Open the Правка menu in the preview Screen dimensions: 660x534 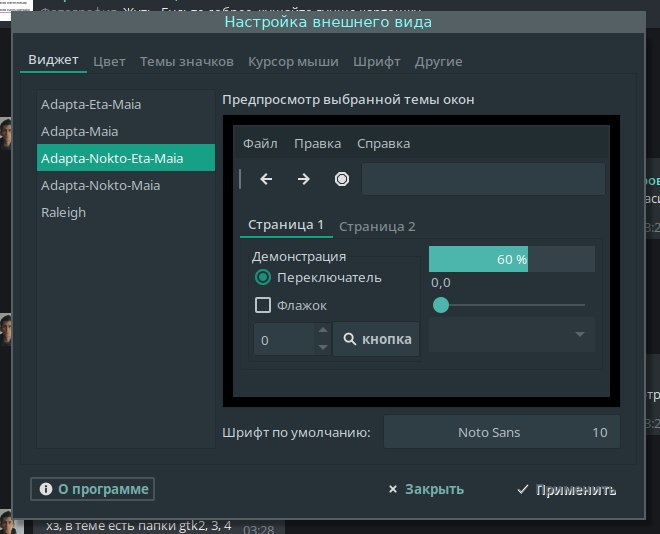point(317,144)
